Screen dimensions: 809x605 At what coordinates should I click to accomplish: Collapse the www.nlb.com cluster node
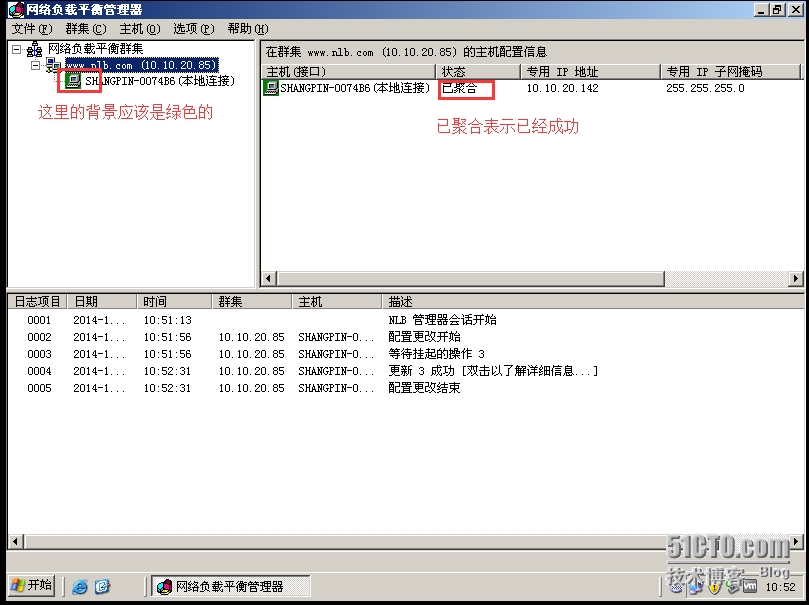[35, 66]
